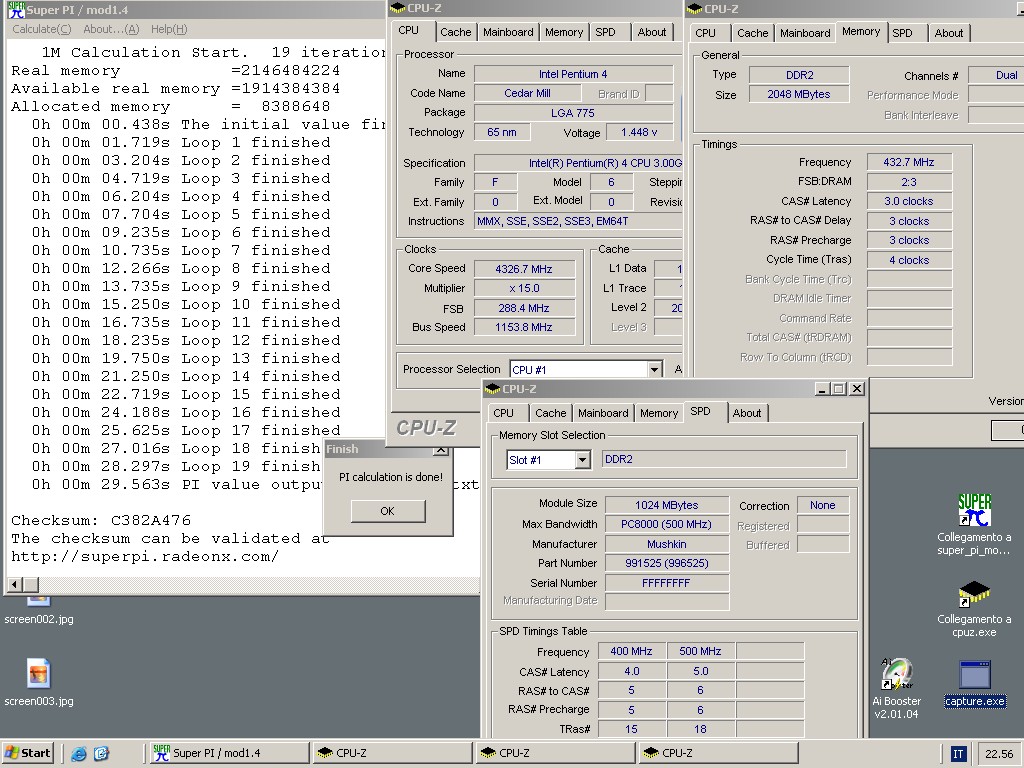Image resolution: width=1024 pixels, height=768 pixels.
Task: Click the CAS# Latency value 3.0 clocks
Action: click(x=908, y=201)
